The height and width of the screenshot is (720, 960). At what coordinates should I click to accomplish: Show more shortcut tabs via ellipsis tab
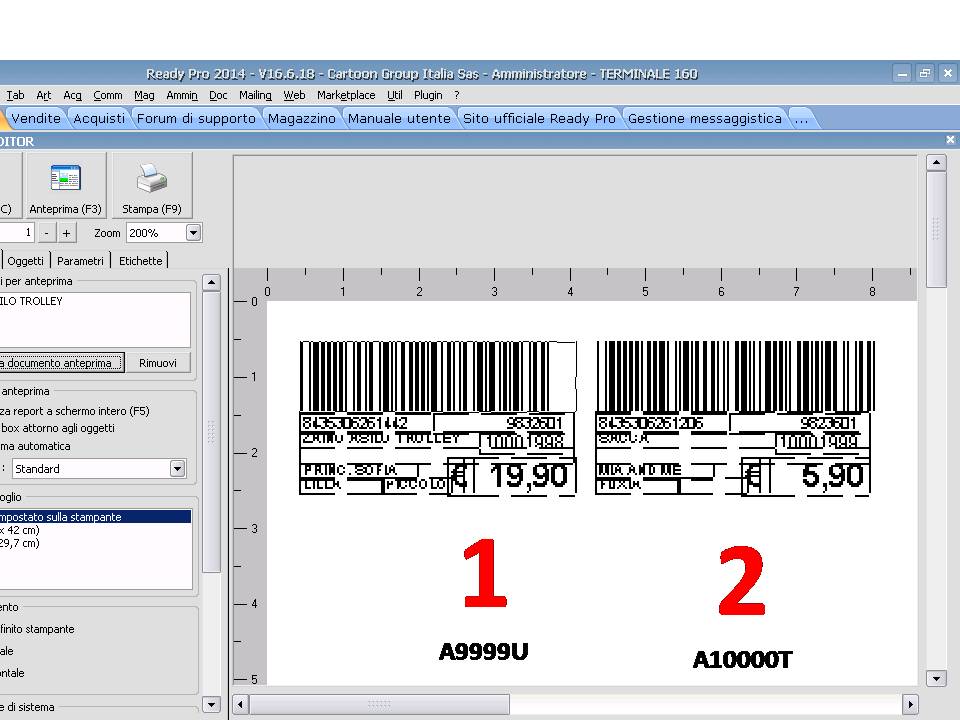tap(801, 119)
